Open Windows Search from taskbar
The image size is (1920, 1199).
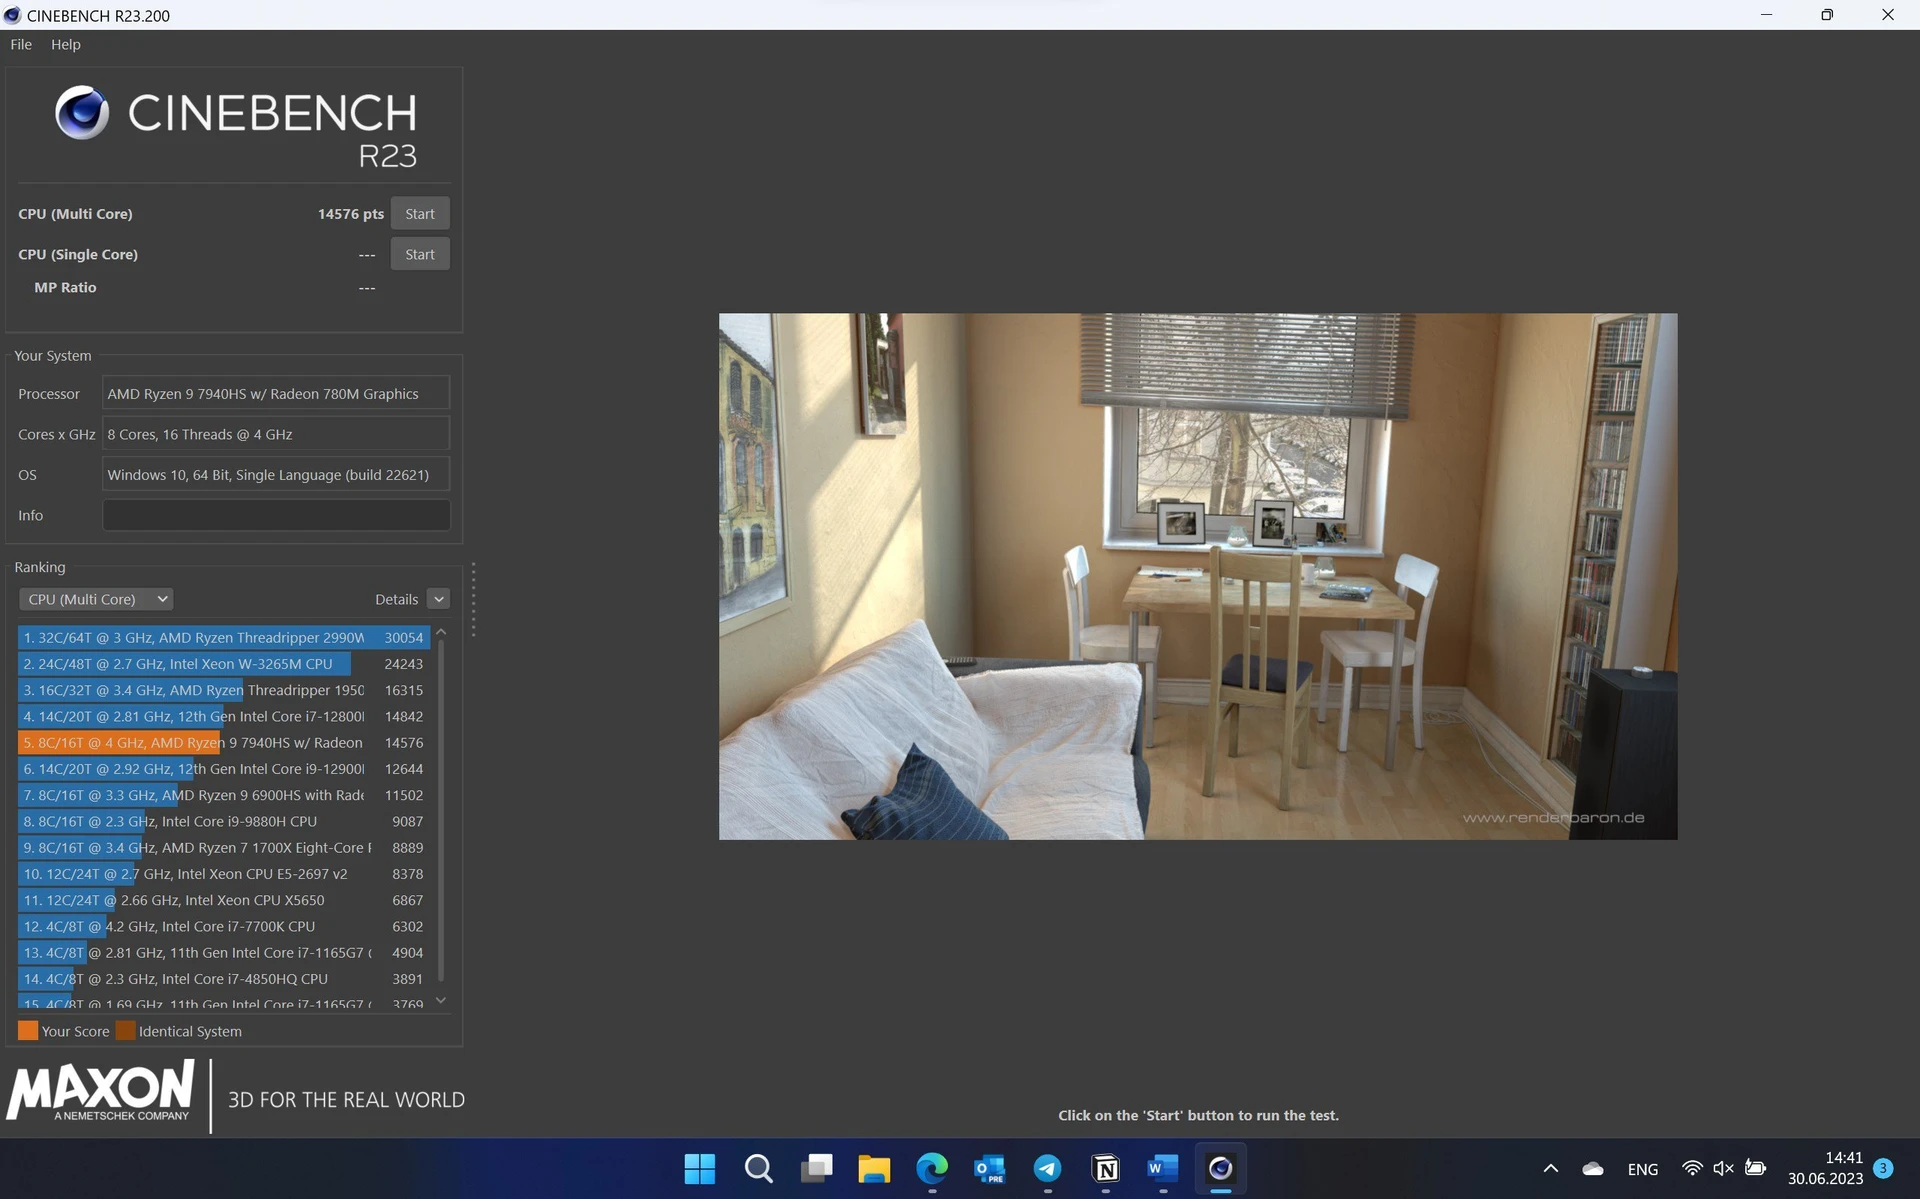pyautogui.click(x=758, y=1168)
